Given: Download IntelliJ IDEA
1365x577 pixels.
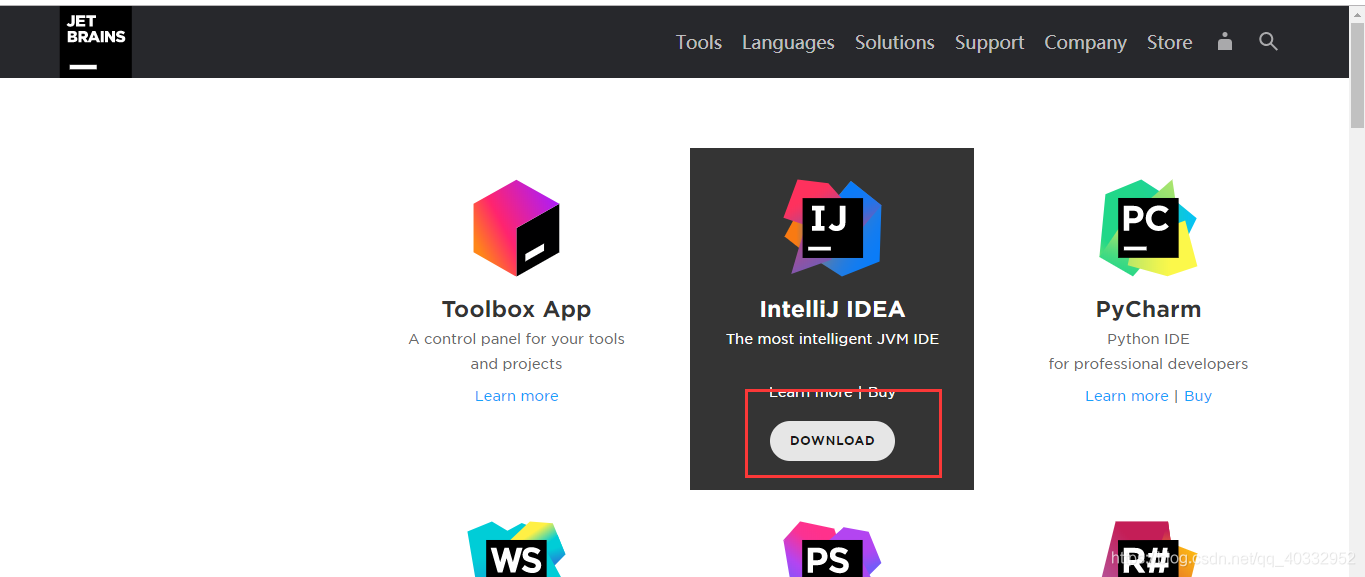Looking at the screenshot, I should (x=832, y=441).
